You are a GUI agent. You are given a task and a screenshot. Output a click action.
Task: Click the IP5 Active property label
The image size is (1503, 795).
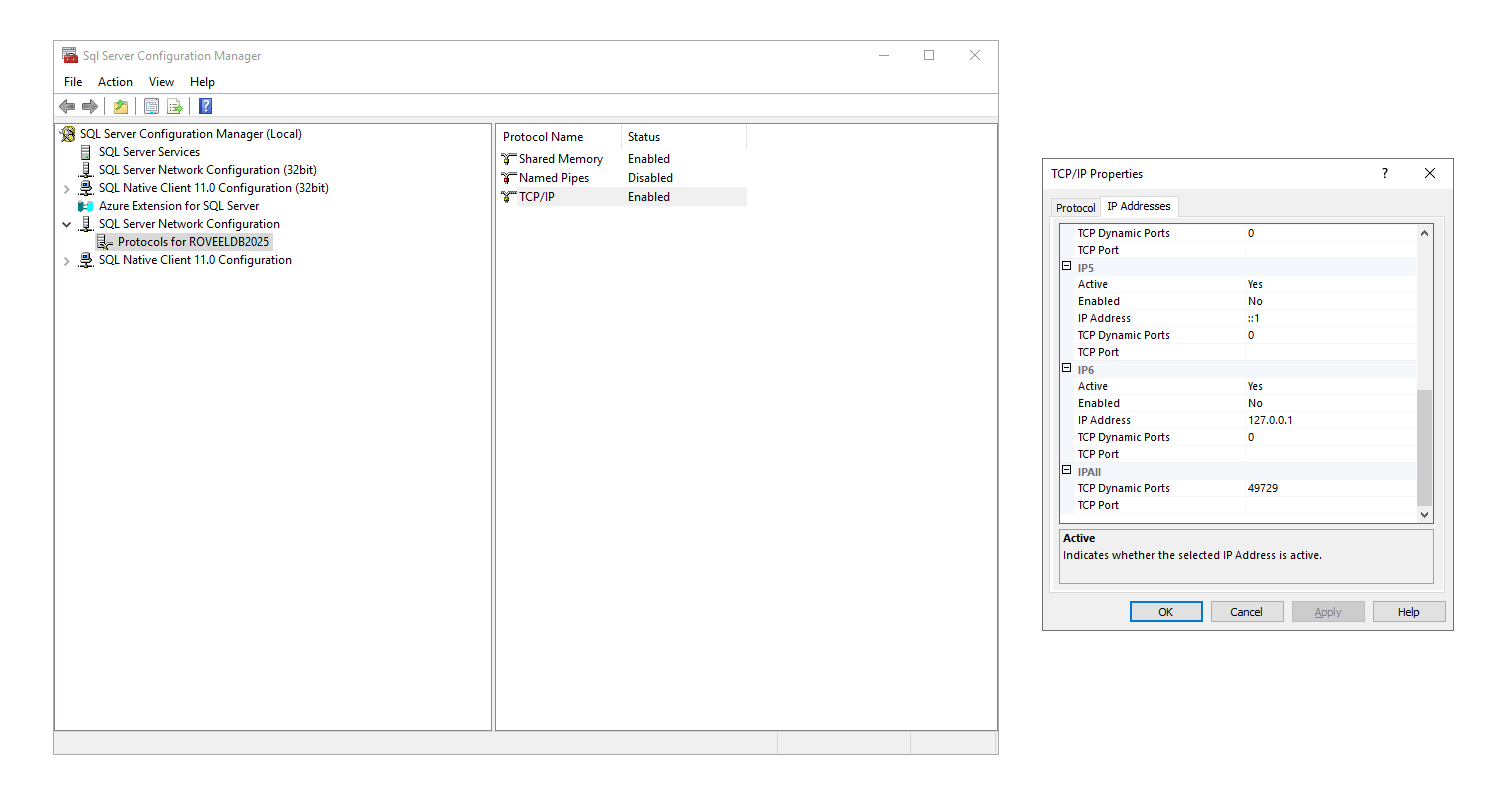(x=1093, y=284)
